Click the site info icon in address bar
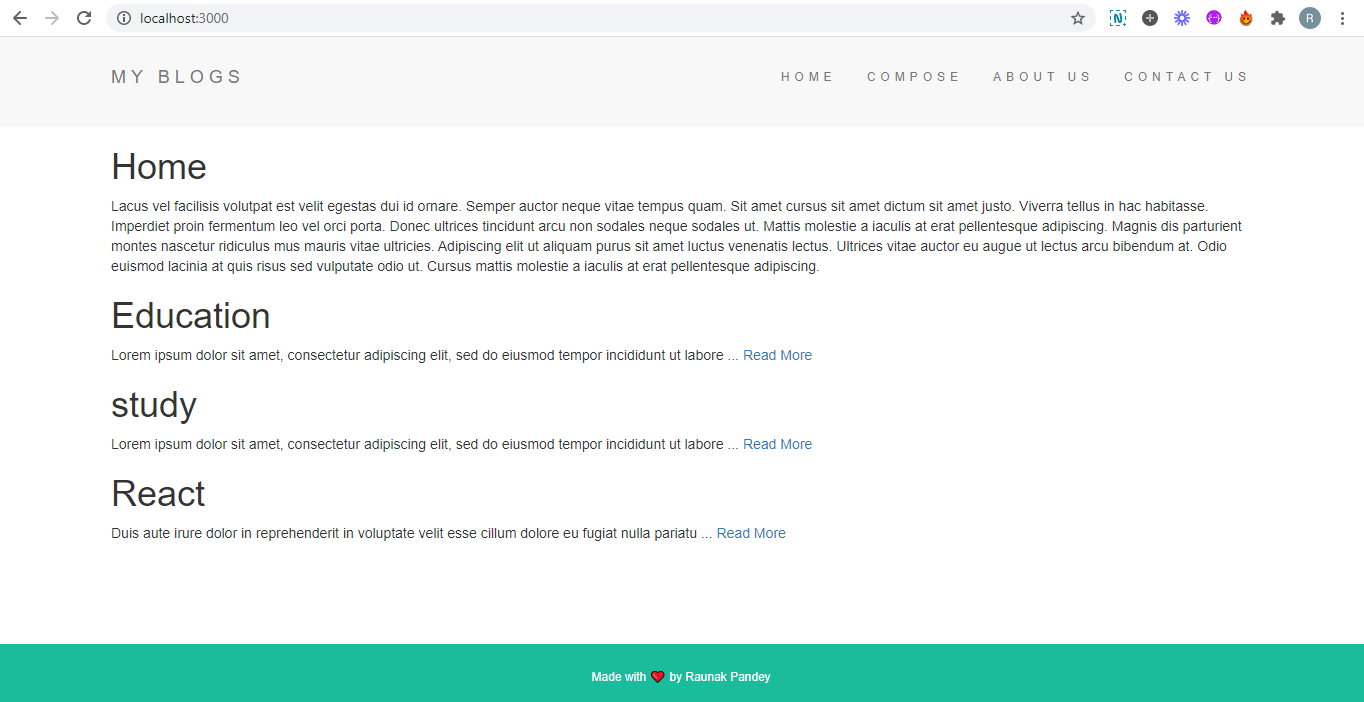1364x702 pixels. (124, 18)
